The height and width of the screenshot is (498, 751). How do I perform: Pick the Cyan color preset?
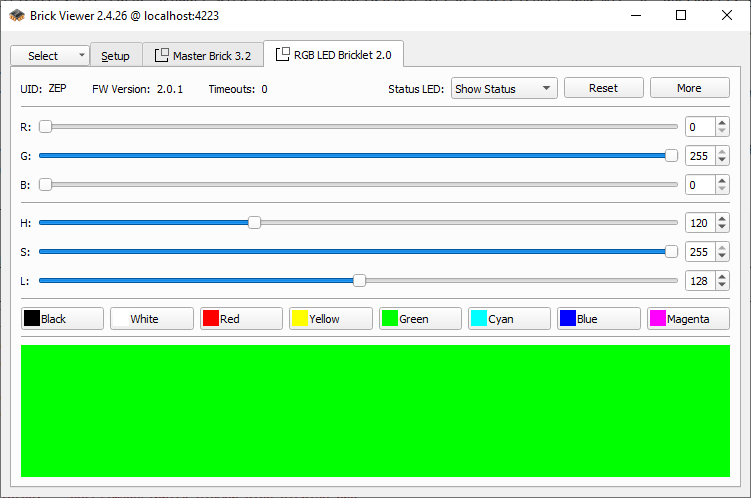[x=509, y=319]
